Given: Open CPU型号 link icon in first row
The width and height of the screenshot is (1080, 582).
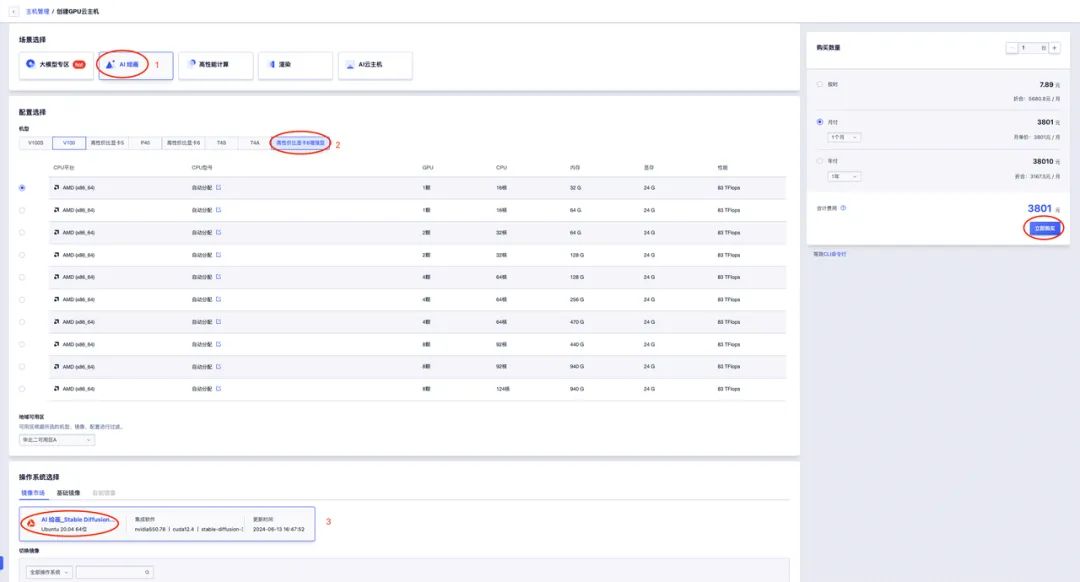Looking at the screenshot, I should tap(219, 187).
